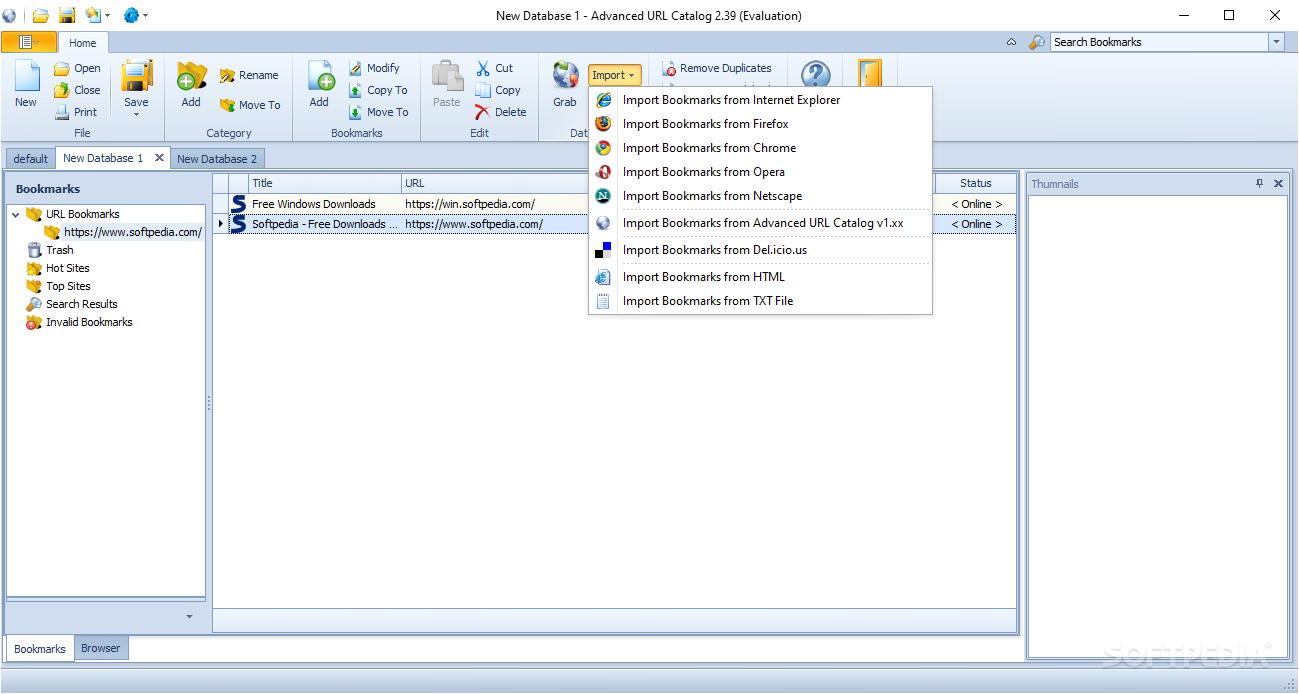Image resolution: width=1299 pixels, height=694 pixels.
Task: Collapse the ribbon with the up chevron
Action: (x=1011, y=42)
